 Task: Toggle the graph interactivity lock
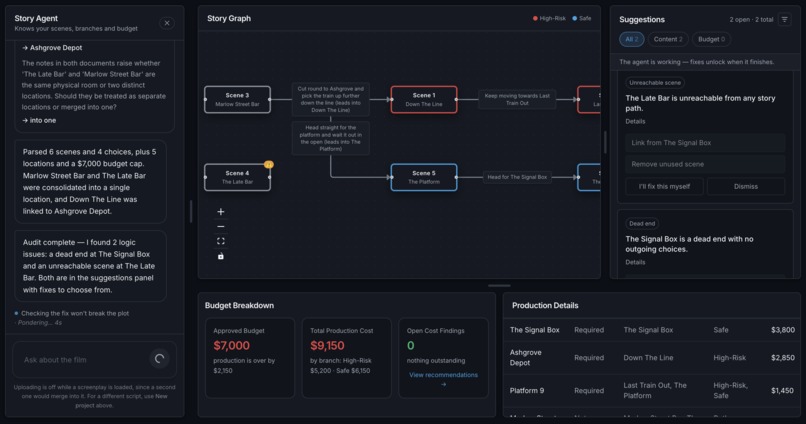221,256
